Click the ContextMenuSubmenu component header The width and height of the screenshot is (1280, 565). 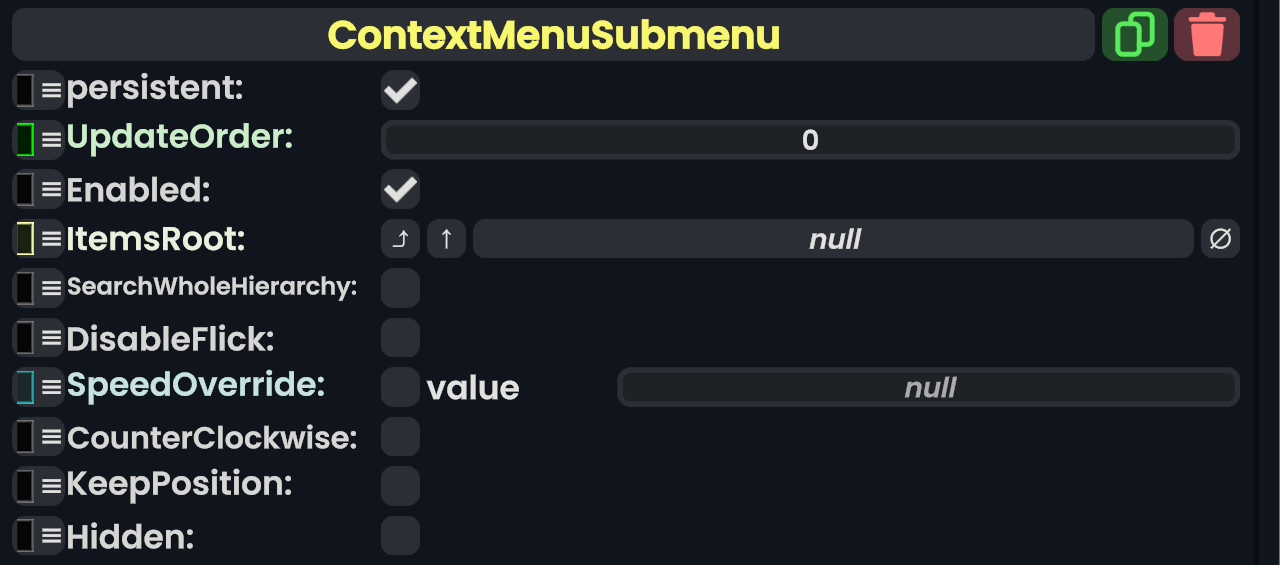(x=553, y=35)
